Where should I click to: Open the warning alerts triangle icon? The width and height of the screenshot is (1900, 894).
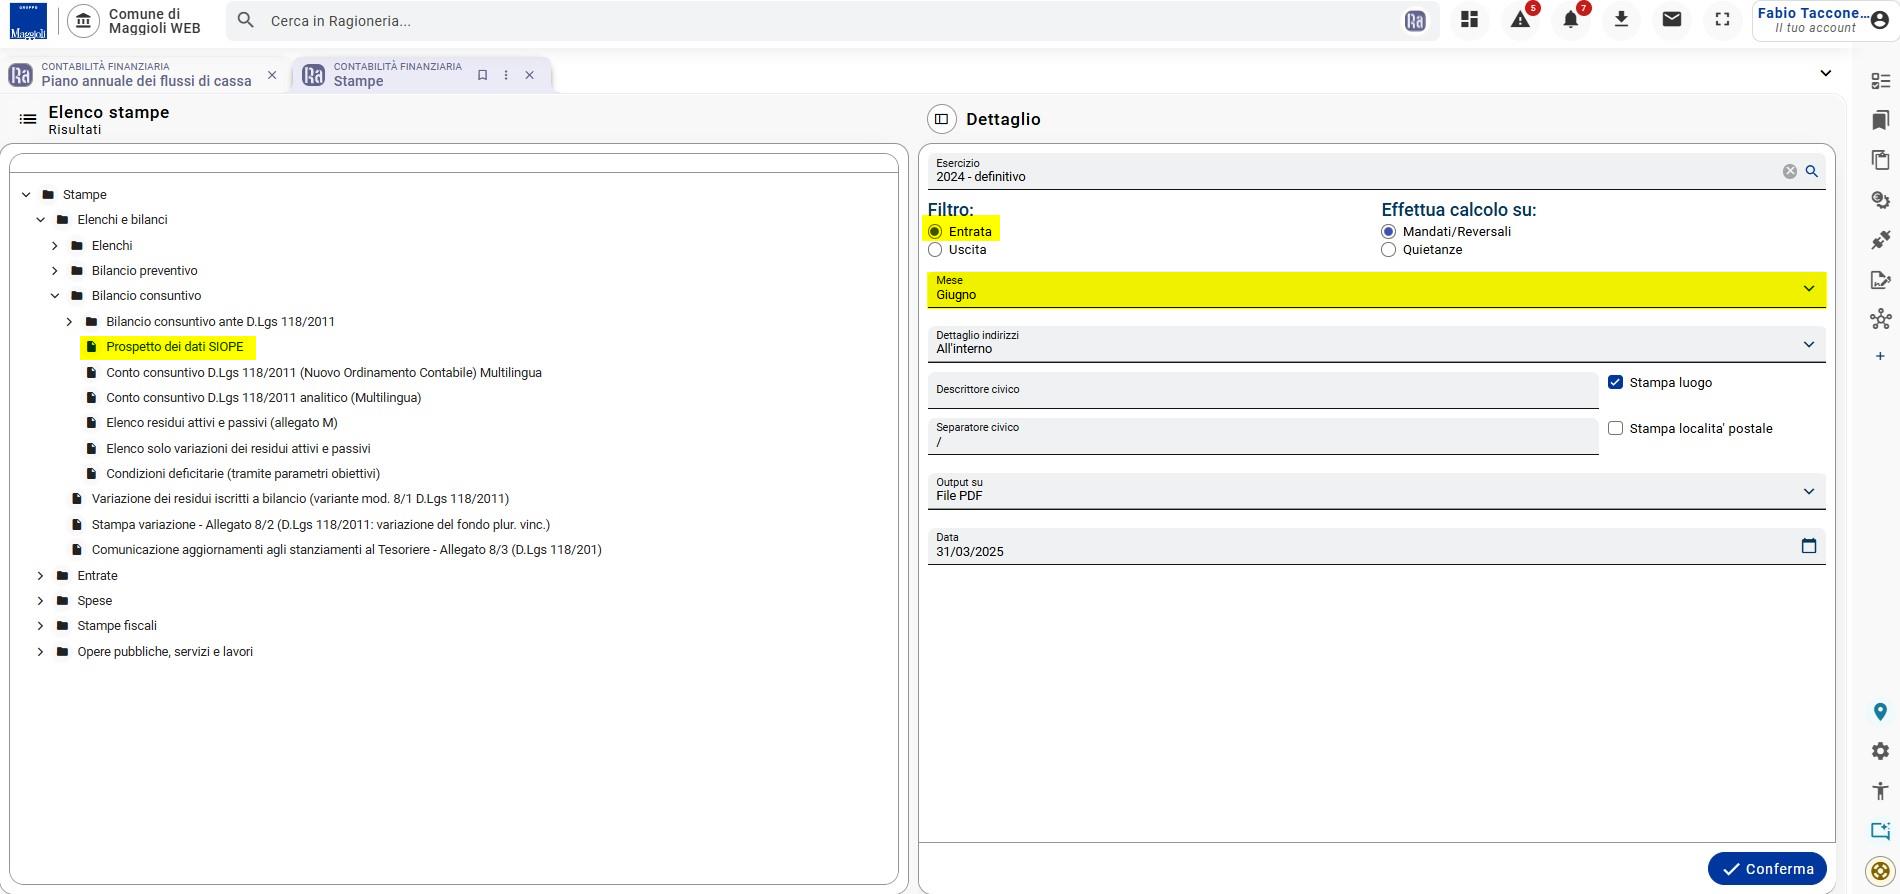(1520, 20)
